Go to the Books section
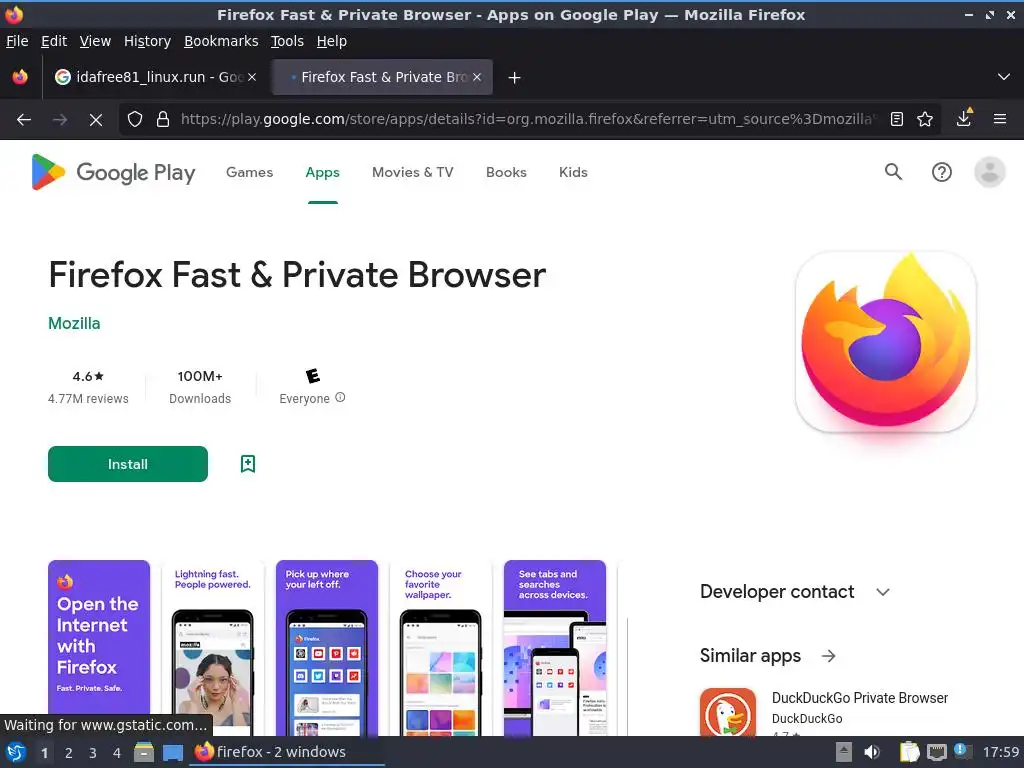The image size is (1024, 768). click(x=506, y=172)
